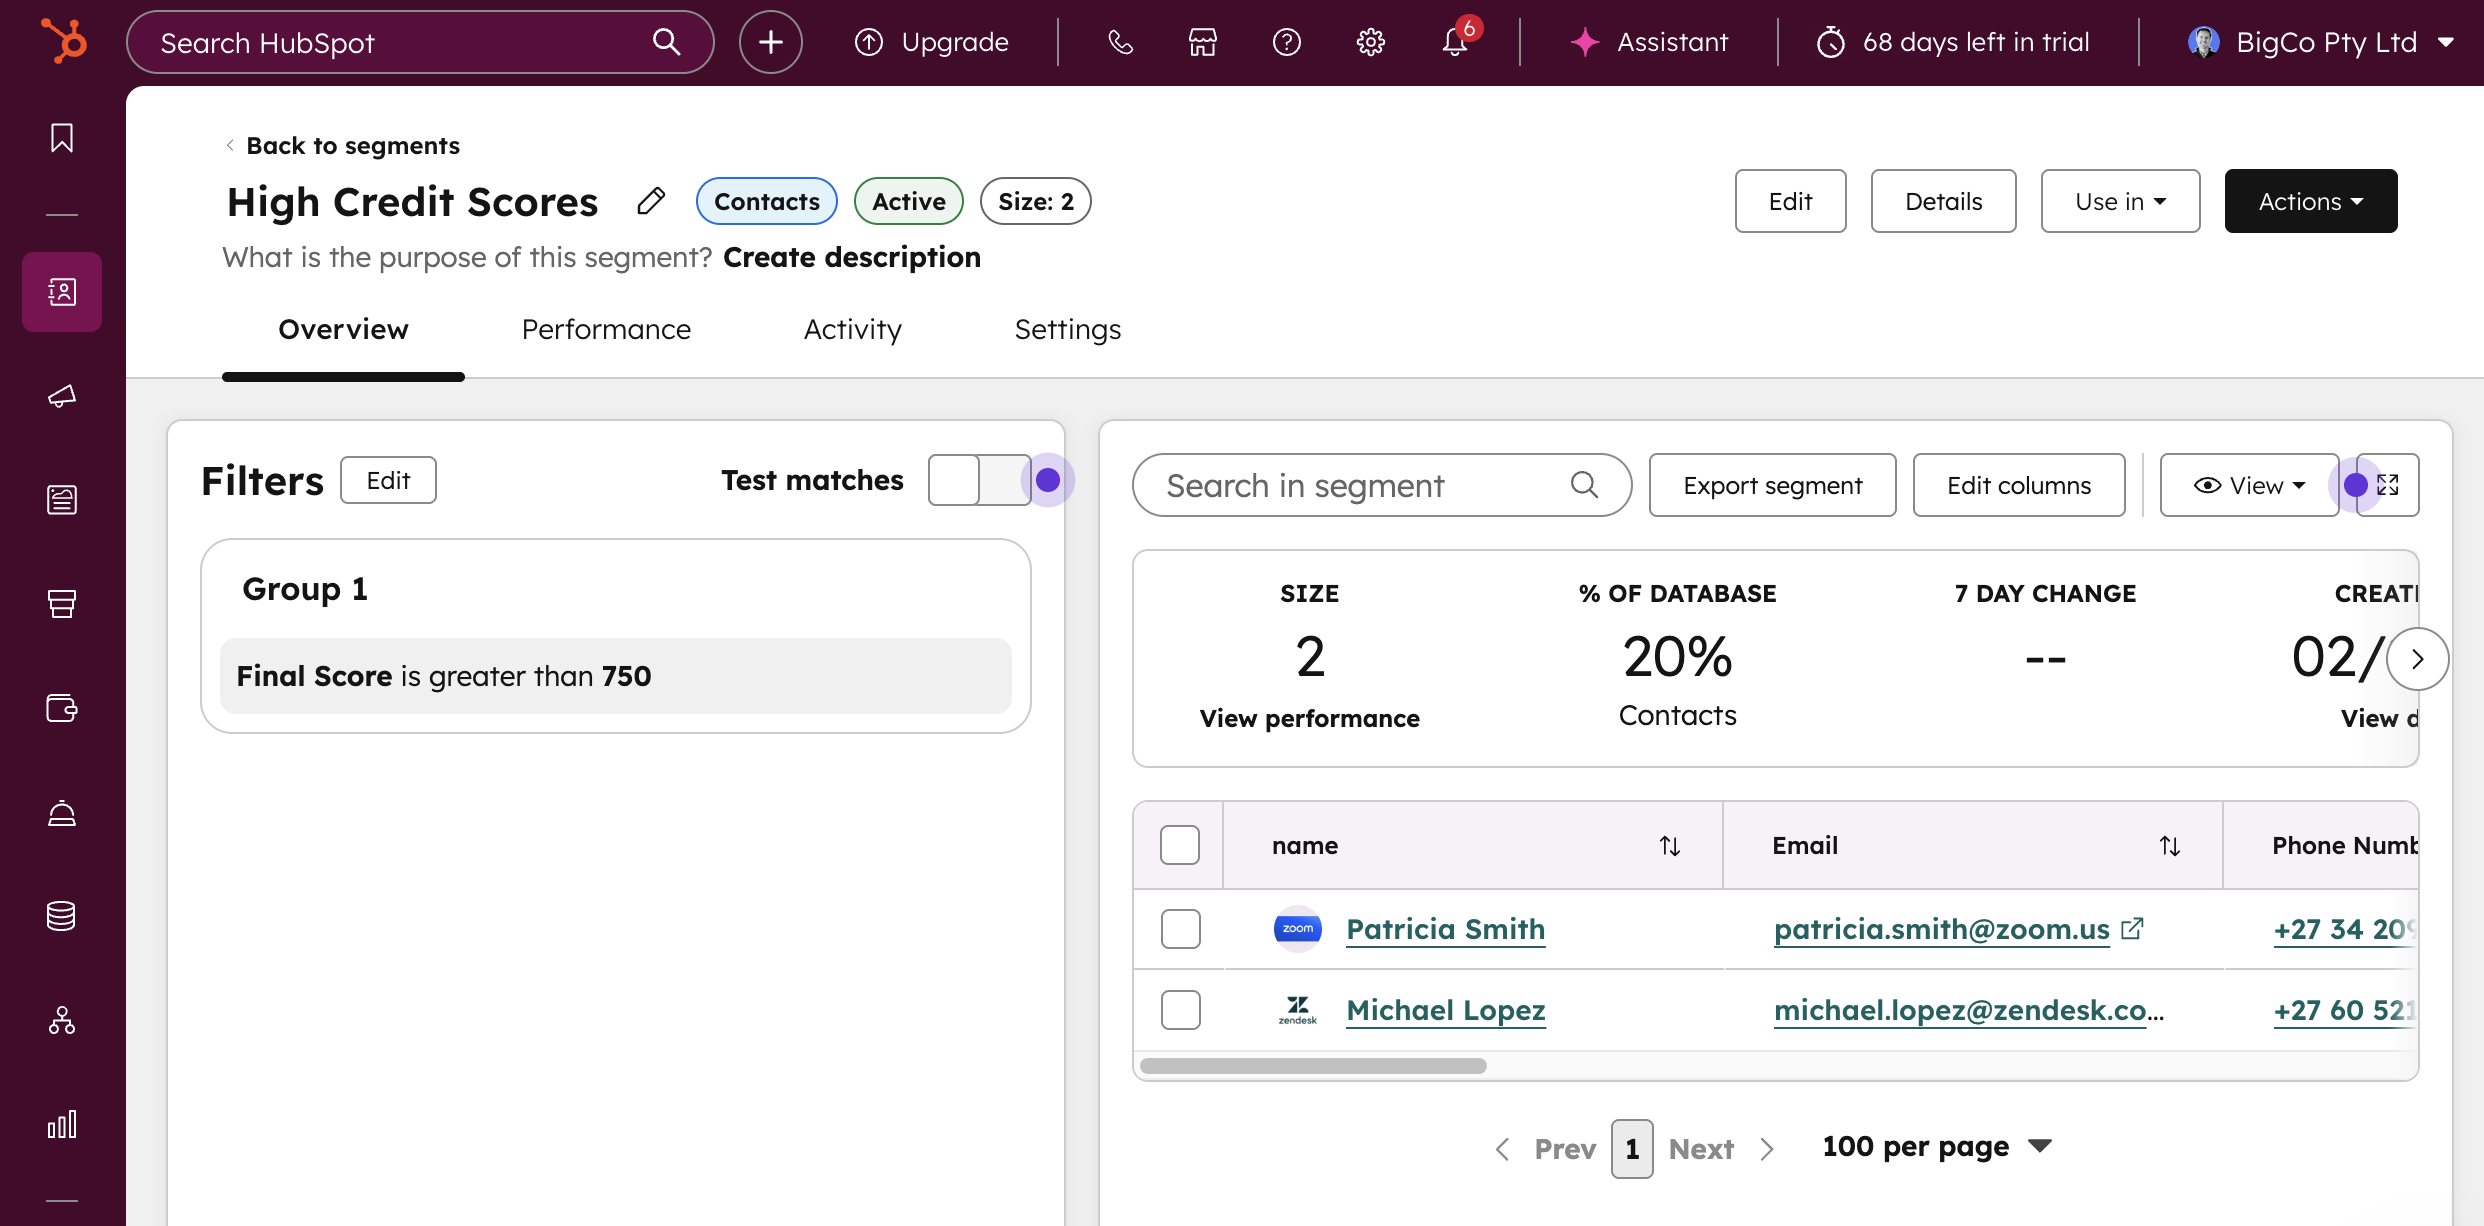Screen dimensions: 2484x1226
Task: Open the Data Management database icon in sidebar
Action: pyautogui.click(x=61, y=916)
